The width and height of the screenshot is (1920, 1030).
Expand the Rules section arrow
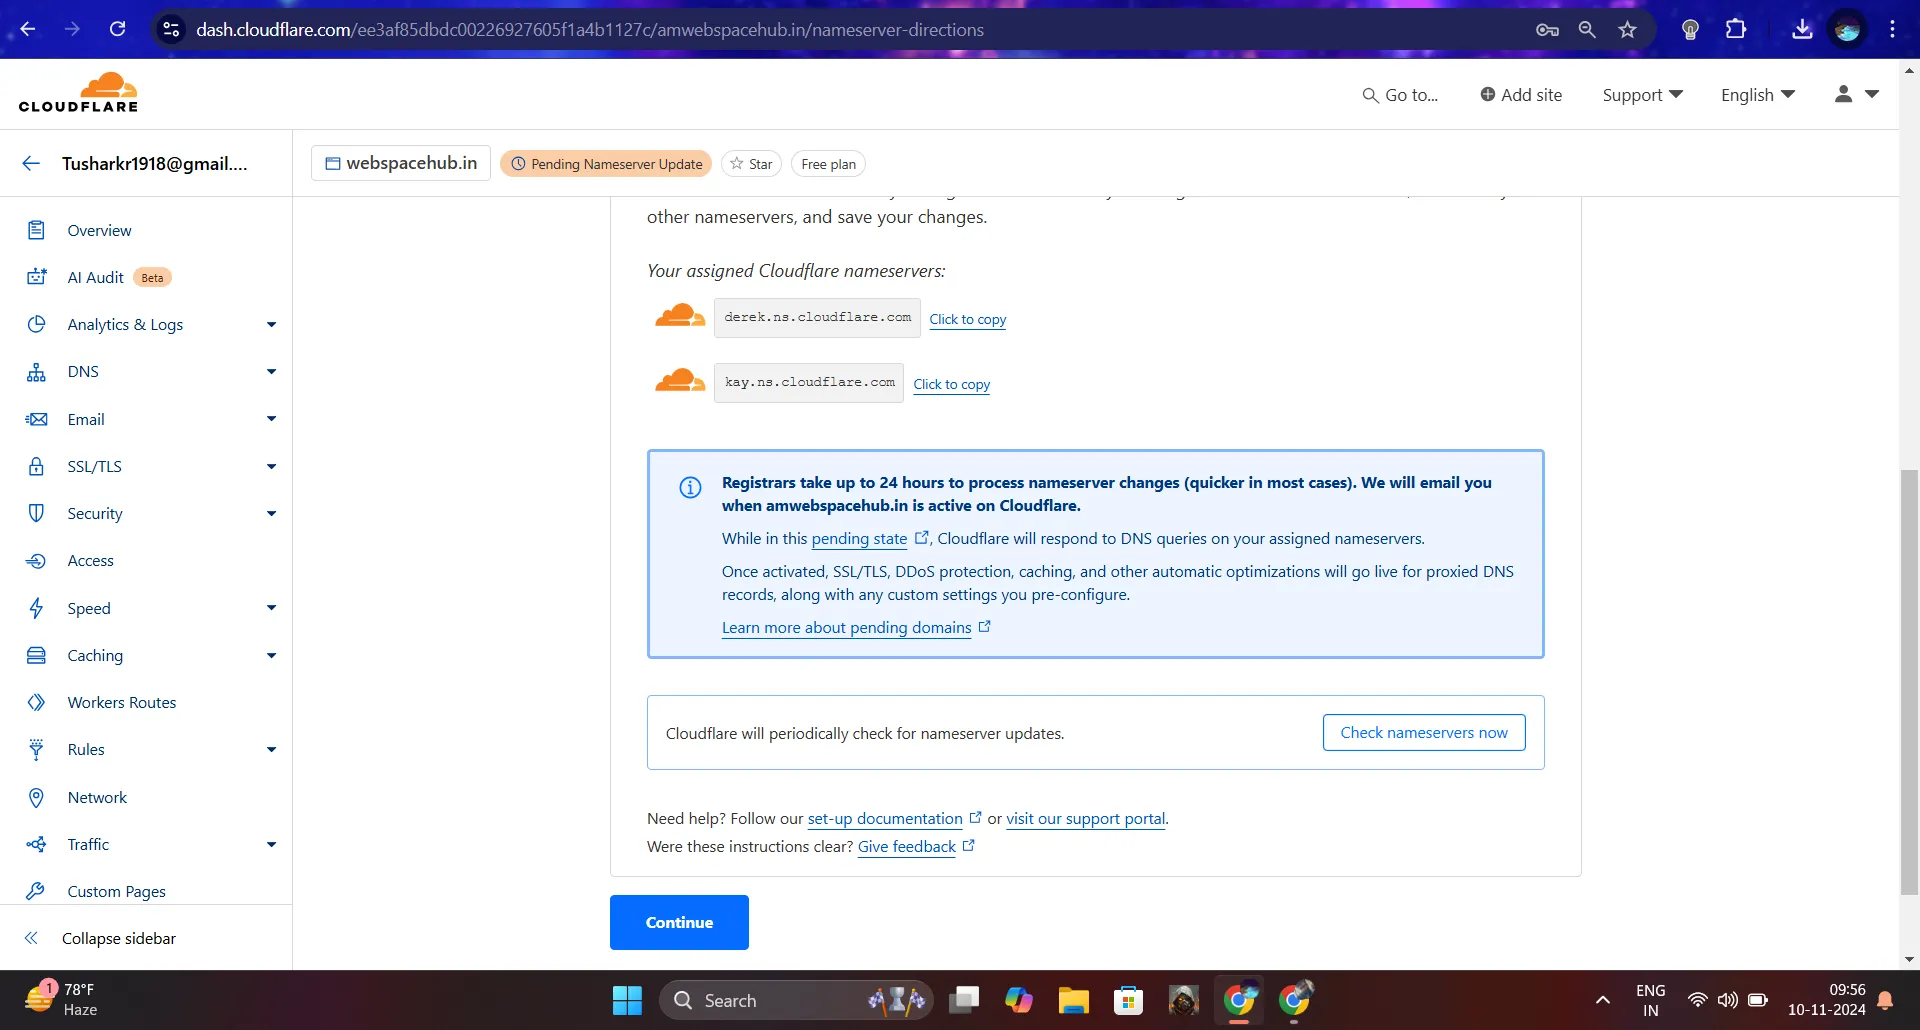pyautogui.click(x=271, y=749)
